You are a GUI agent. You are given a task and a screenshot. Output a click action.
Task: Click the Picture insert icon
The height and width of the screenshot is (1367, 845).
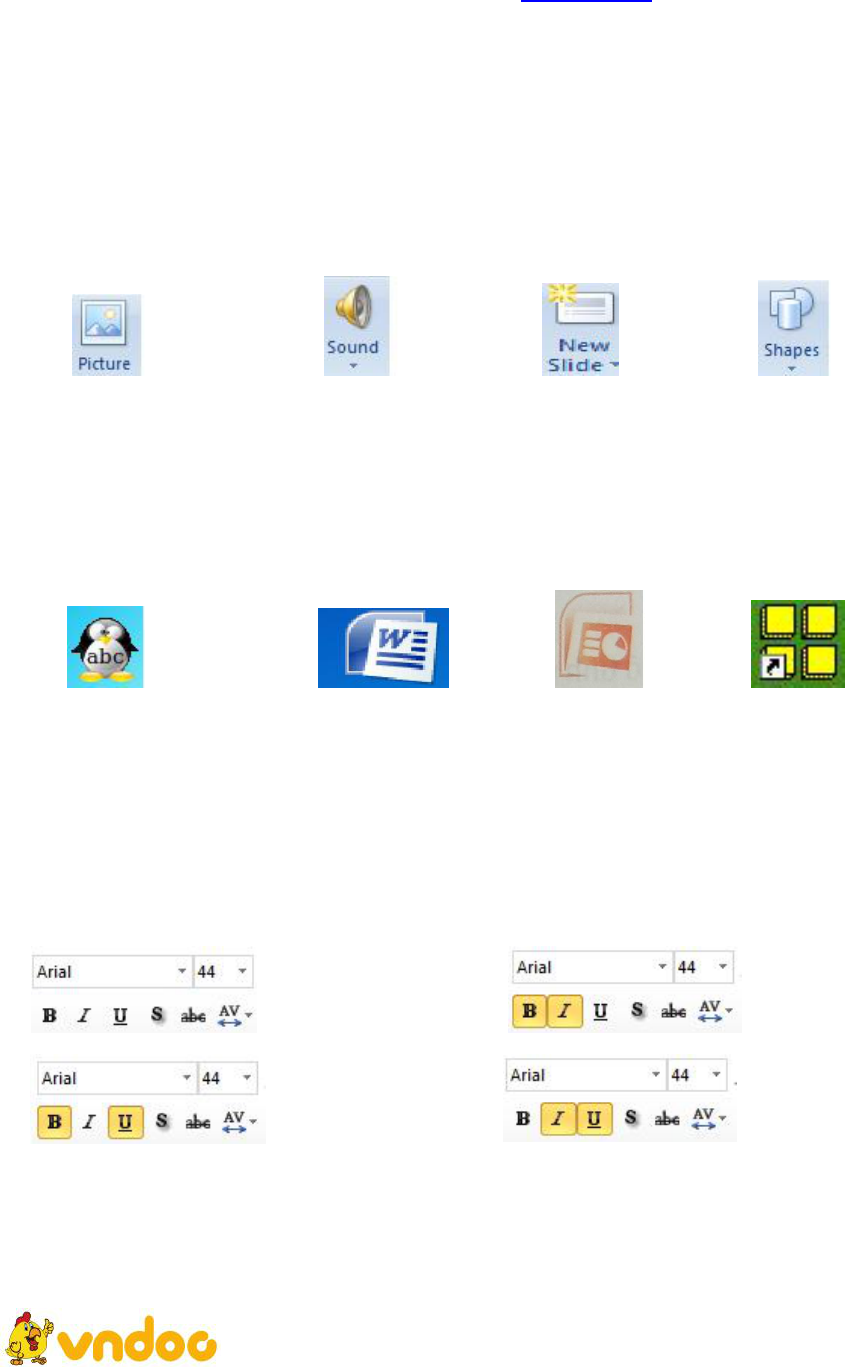[105, 335]
